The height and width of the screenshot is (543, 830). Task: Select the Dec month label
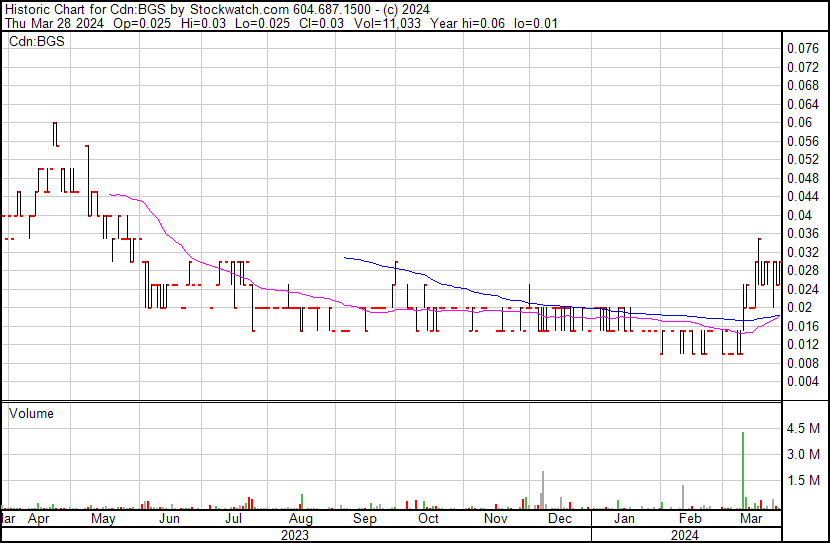pos(560,519)
